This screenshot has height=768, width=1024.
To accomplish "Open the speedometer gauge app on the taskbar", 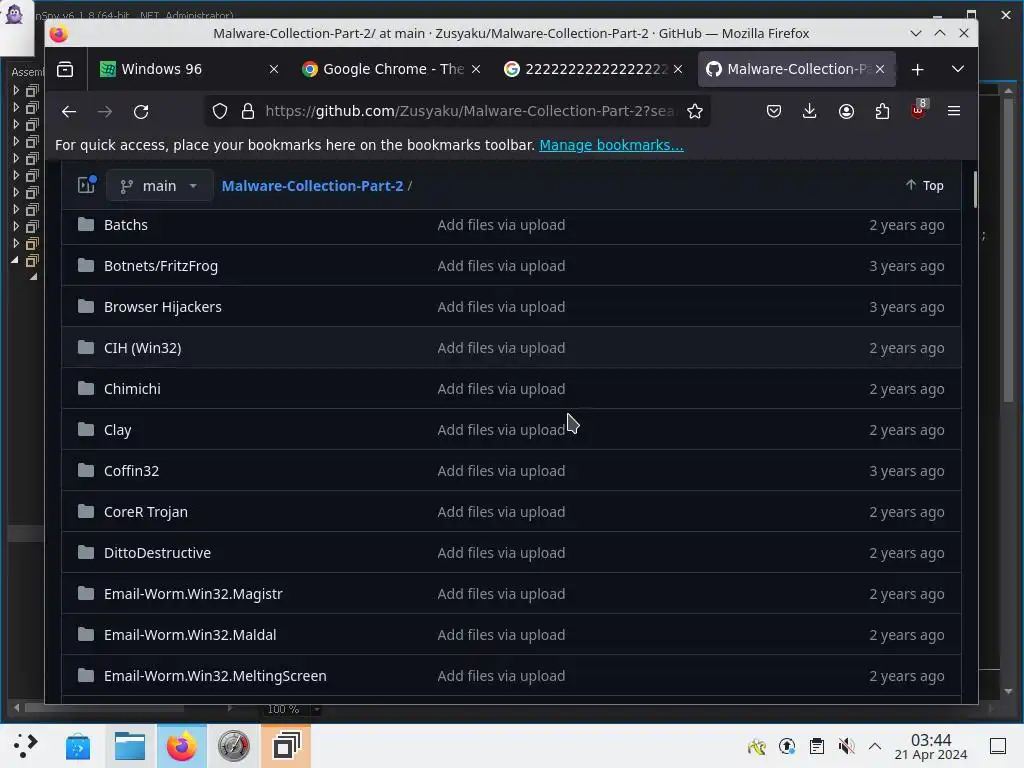I will point(234,746).
